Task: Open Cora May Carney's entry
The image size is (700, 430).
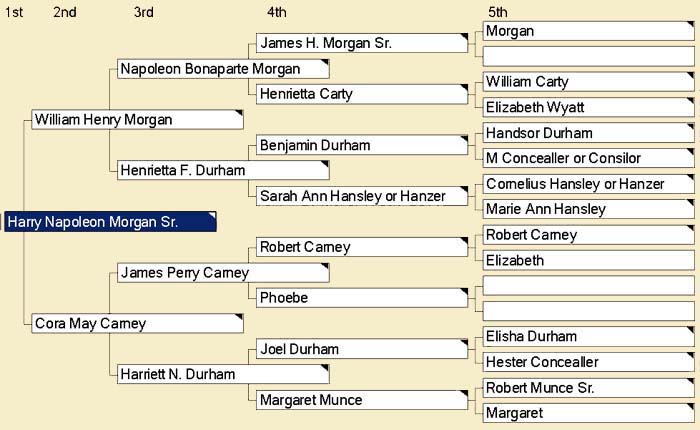Action: 138,323
